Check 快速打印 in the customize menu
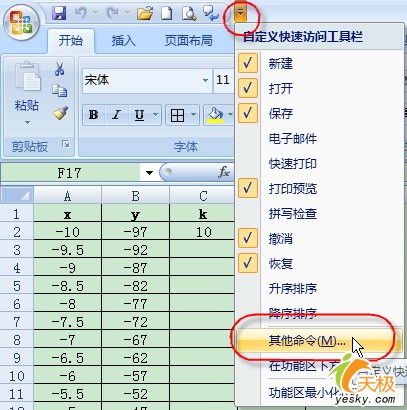The height and width of the screenshot is (410, 407). point(293,163)
